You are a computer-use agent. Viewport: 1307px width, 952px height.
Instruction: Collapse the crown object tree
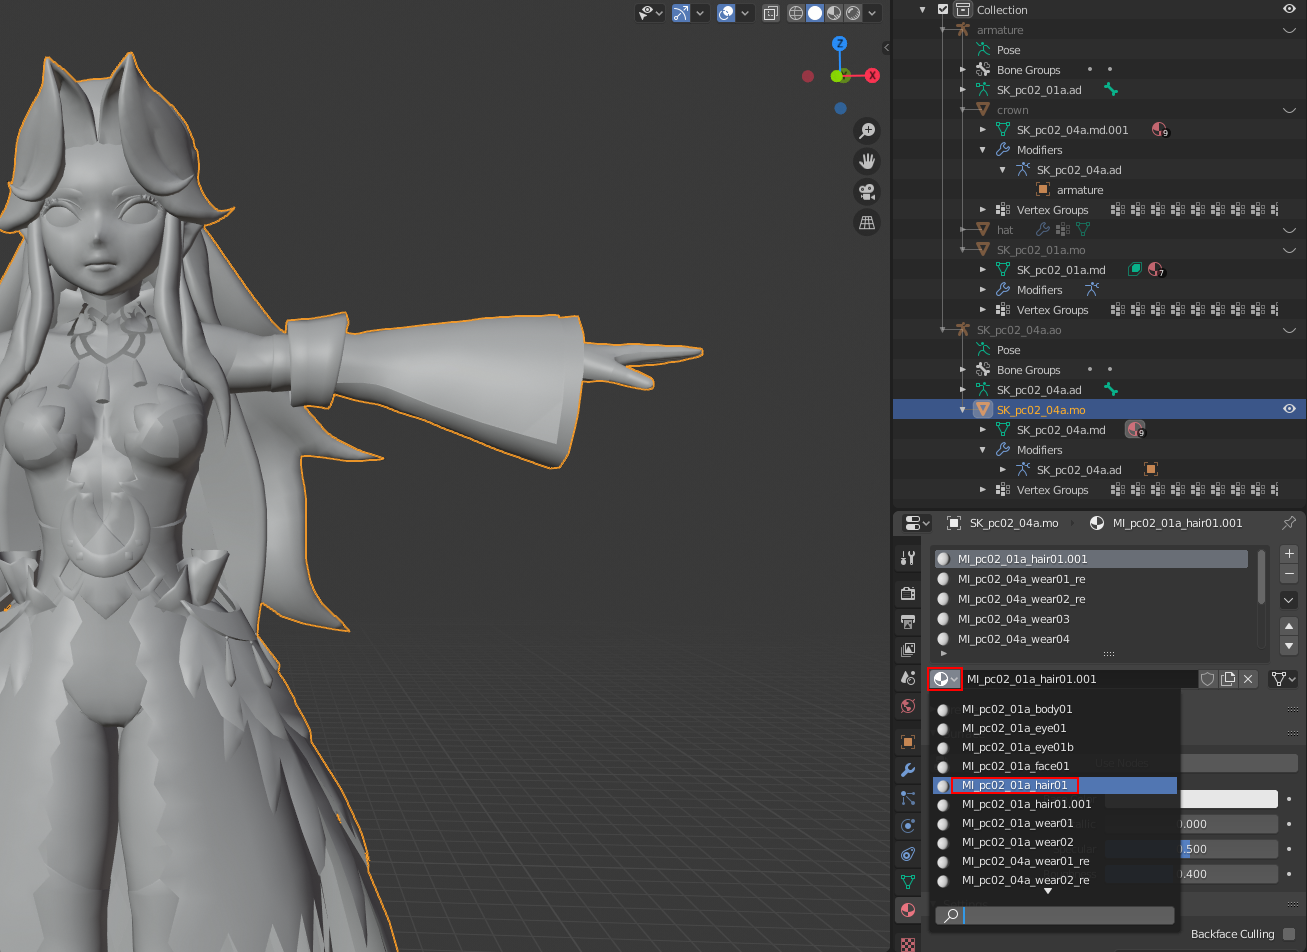coord(964,110)
